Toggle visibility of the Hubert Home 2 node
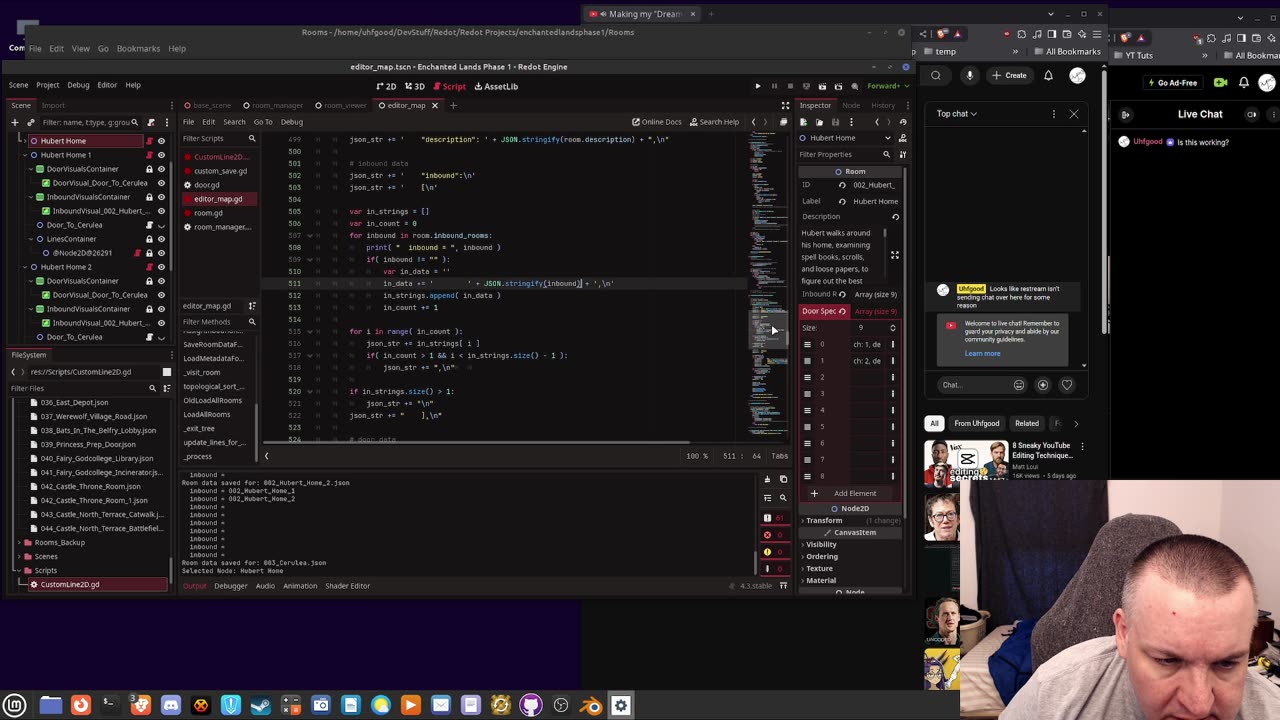 click(161, 267)
